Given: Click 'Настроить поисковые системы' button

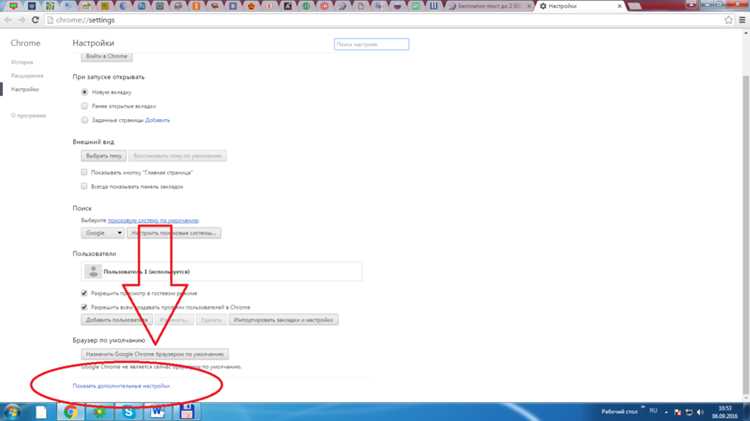Looking at the screenshot, I should [174, 233].
